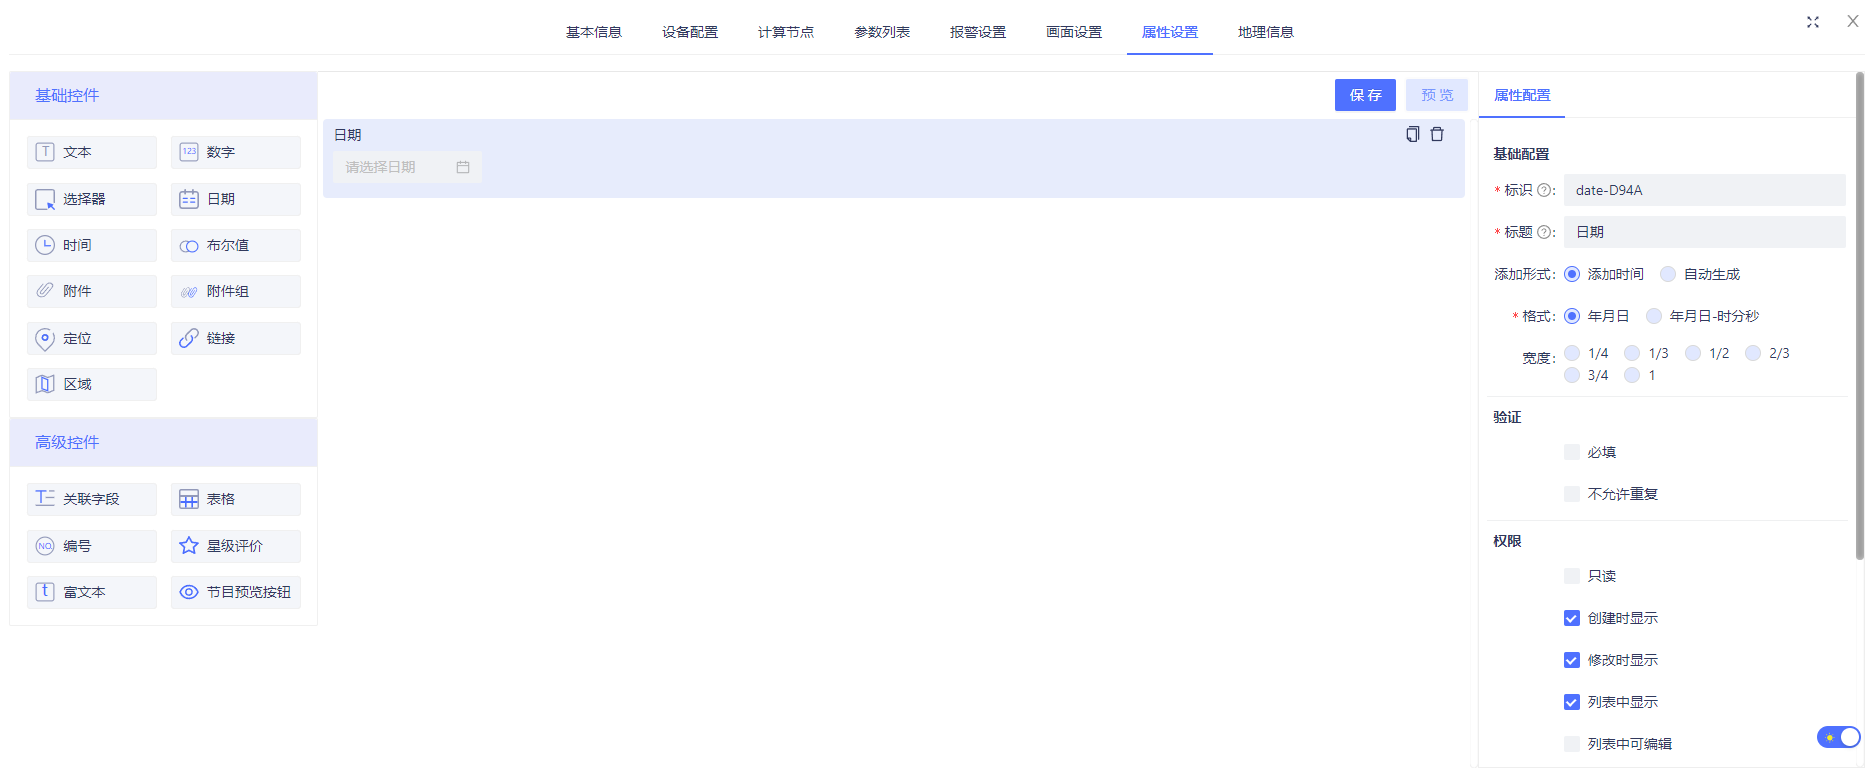
Task: Set width to 1/4
Action: click(1572, 353)
